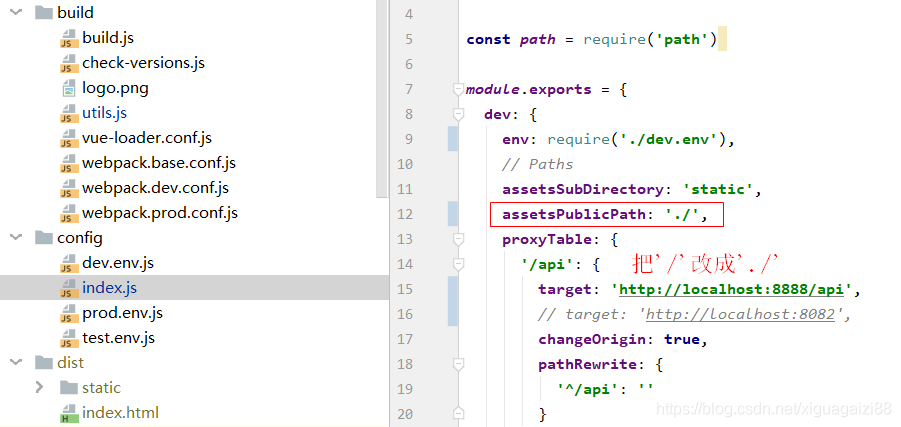Image resolution: width=901 pixels, height=427 pixels.
Task: Open webpack.base.conf.js file
Action: tap(159, 163)
